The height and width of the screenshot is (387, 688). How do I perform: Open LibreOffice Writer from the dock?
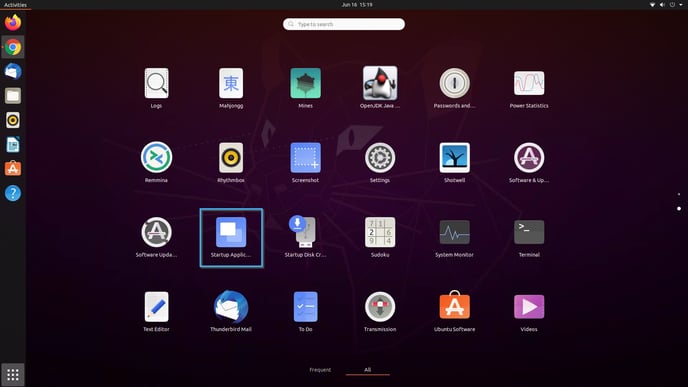tap(13, 144)
